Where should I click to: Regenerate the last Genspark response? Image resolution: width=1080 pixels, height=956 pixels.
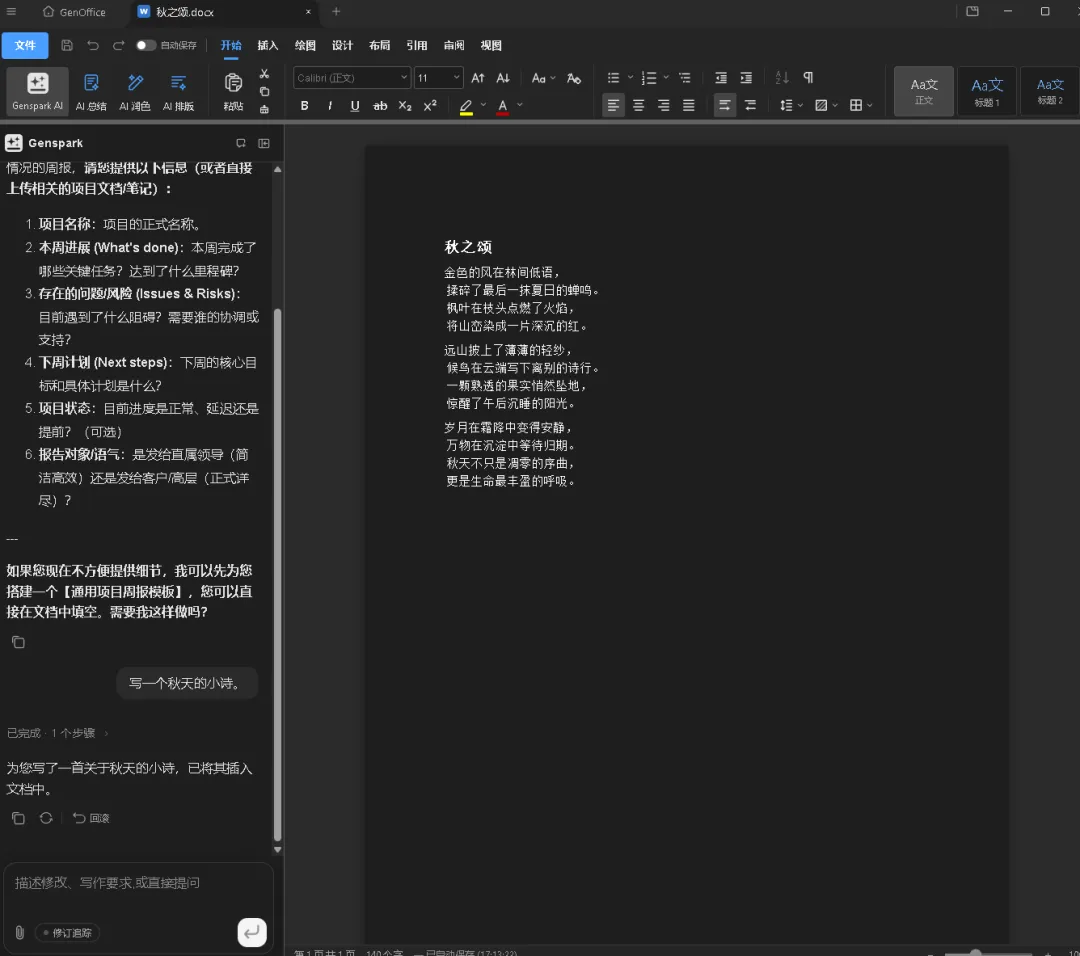pos(46,818)
